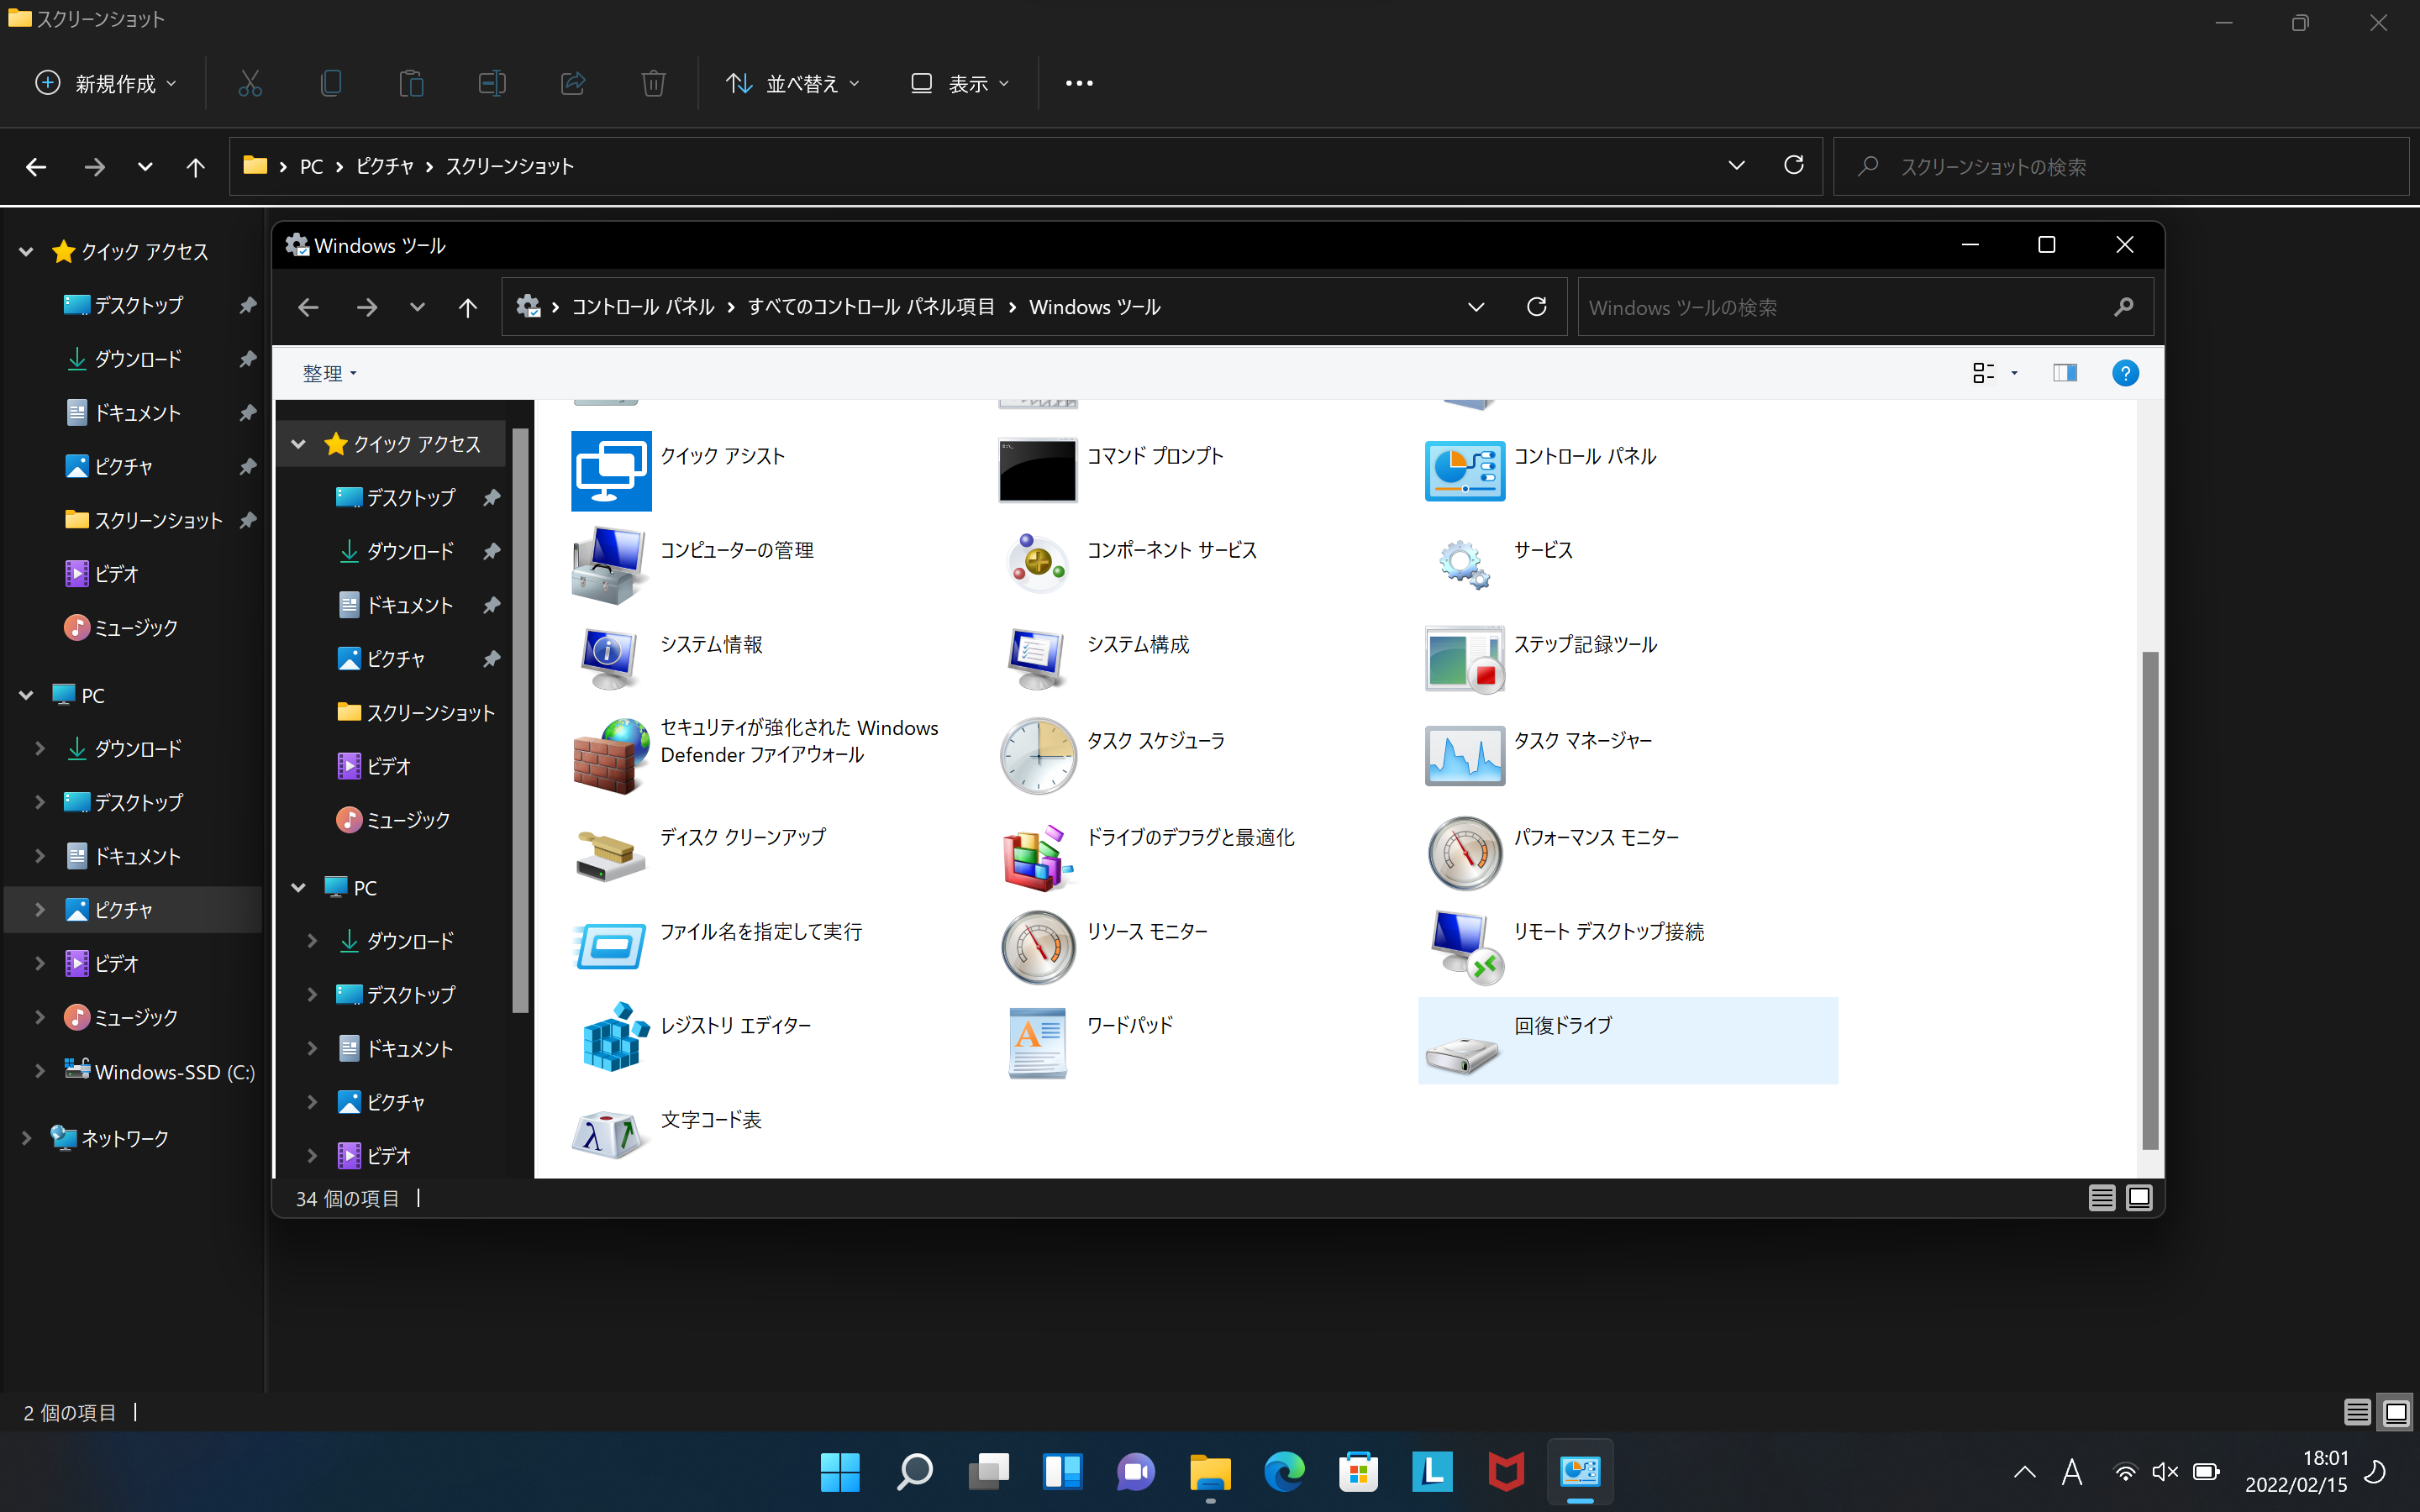This screenshot has width=2420, height=1512.
Task: Toggle the preview pane in Windows ツール
Action: pyautogui.click(x=2065, y=373)
